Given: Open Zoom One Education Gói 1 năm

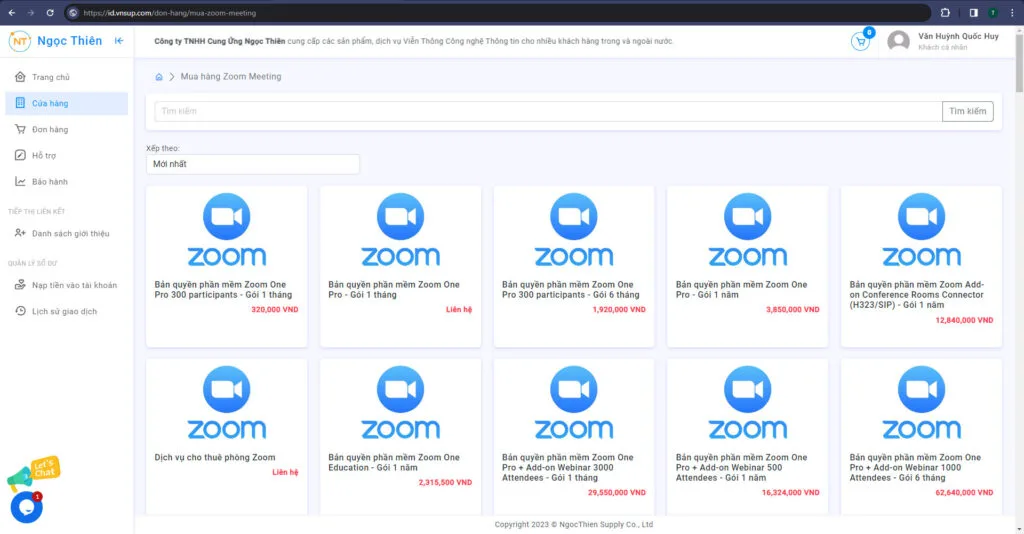Looking at the screenshot, I should point(394,463).
